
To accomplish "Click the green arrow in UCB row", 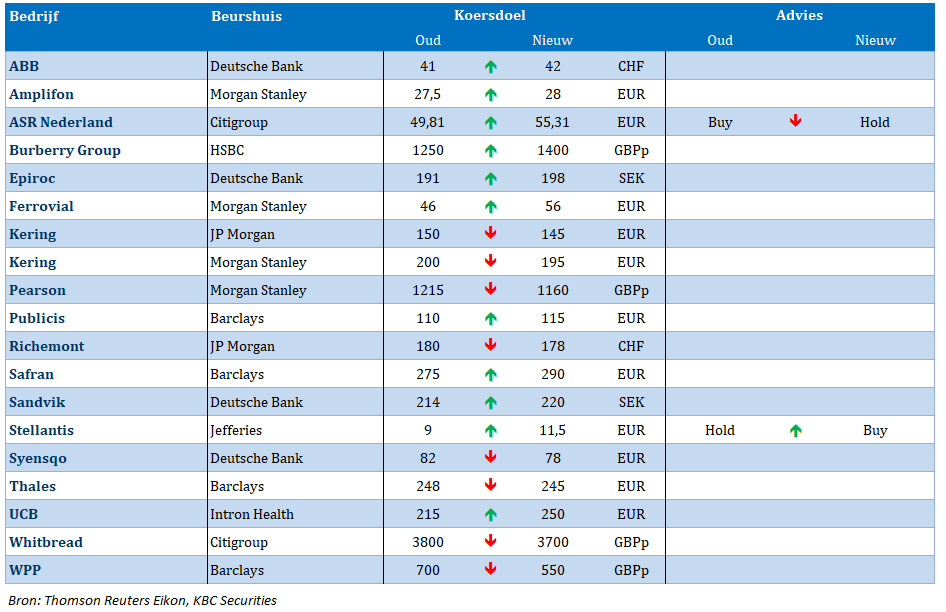I will [x=490, y=515].
